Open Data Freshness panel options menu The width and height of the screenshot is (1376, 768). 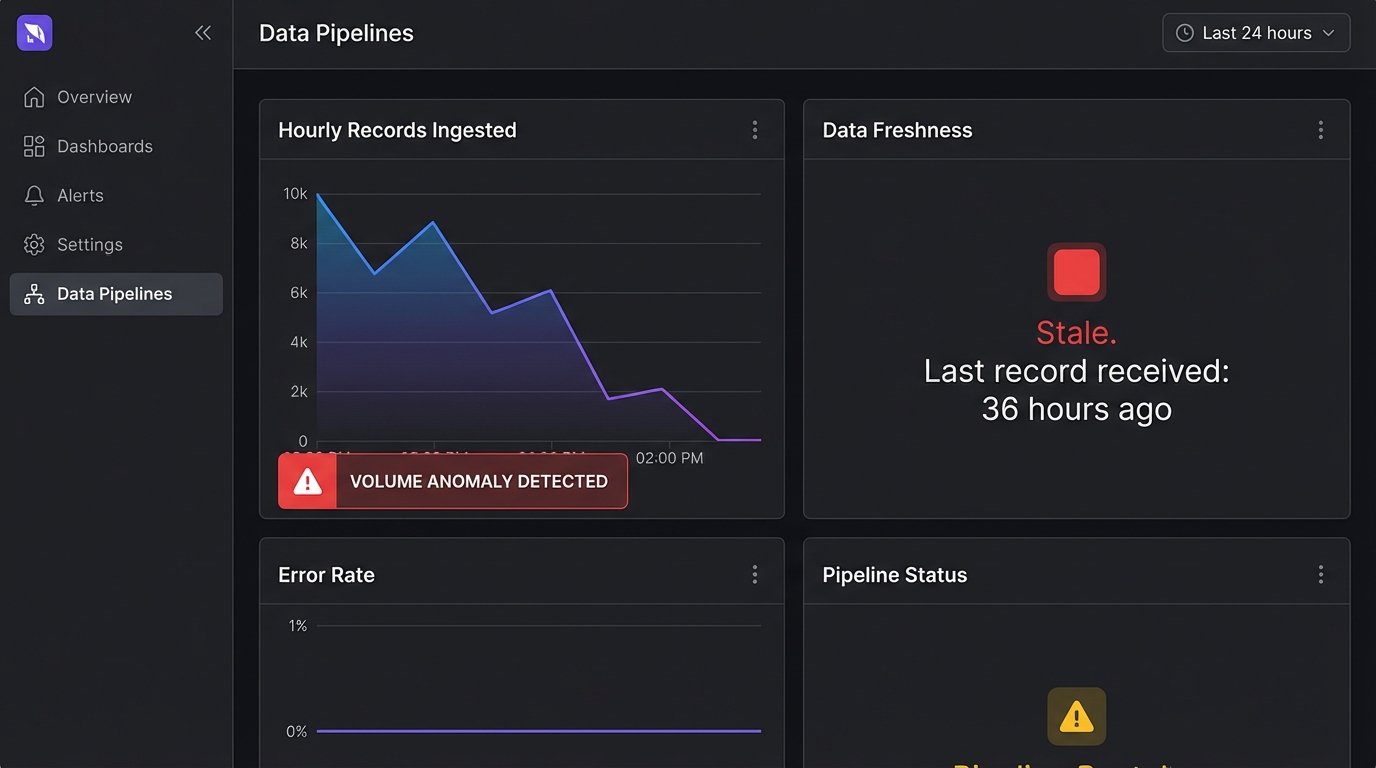coord(1320,130)
